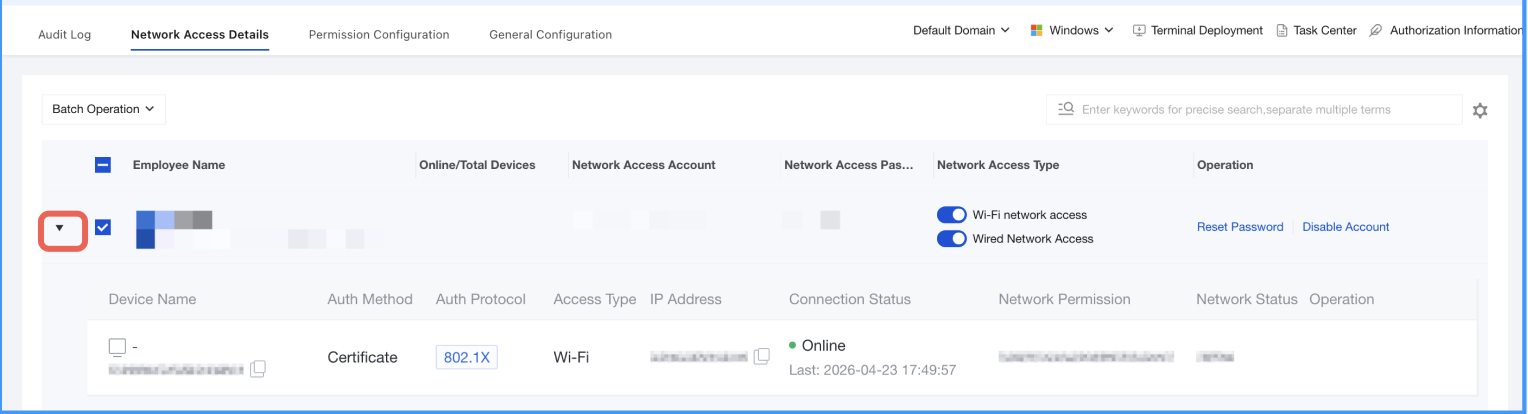1528x414 pixels.
Task: Open the Default Domain dropdown
Action: (x=961, y=31)
